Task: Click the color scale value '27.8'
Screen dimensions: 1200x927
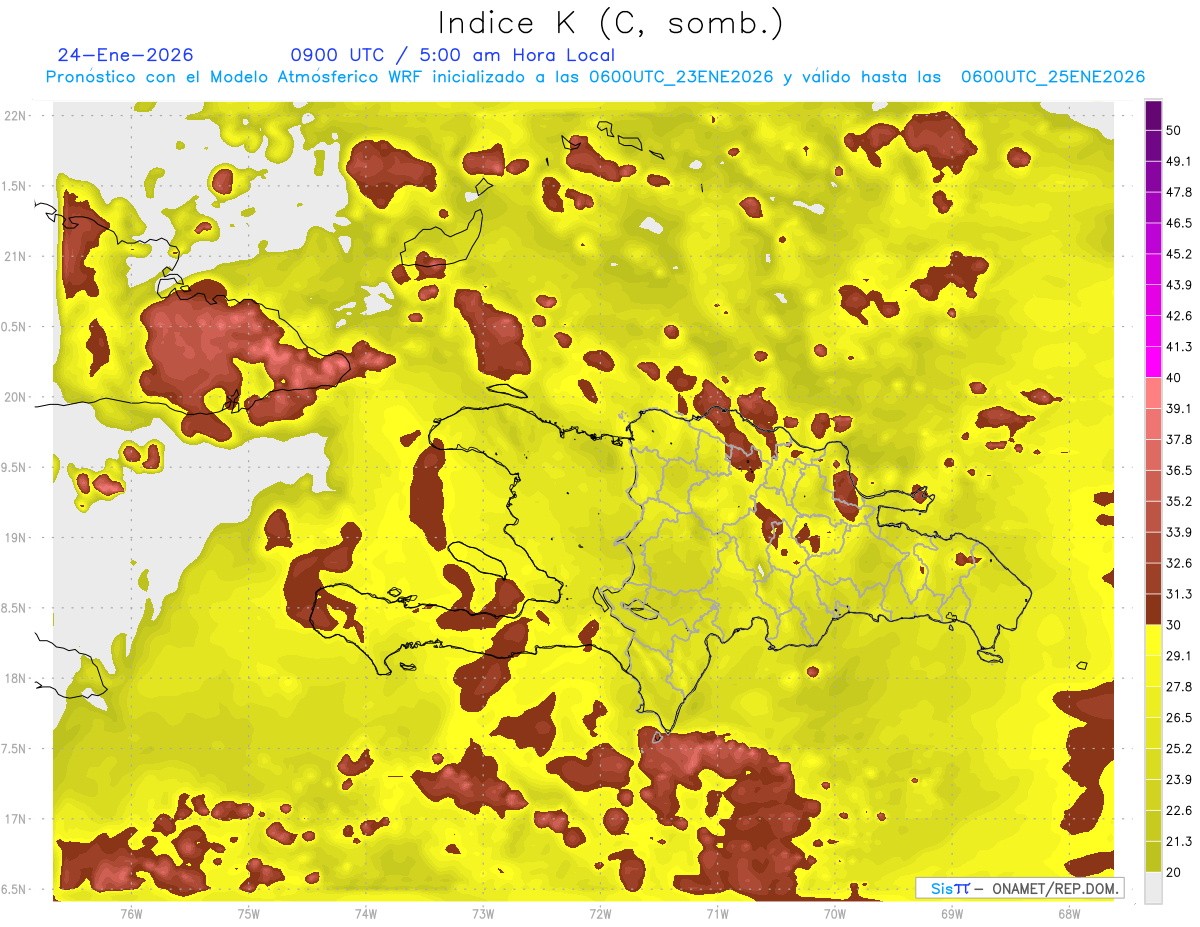Action: point(1179,686)
